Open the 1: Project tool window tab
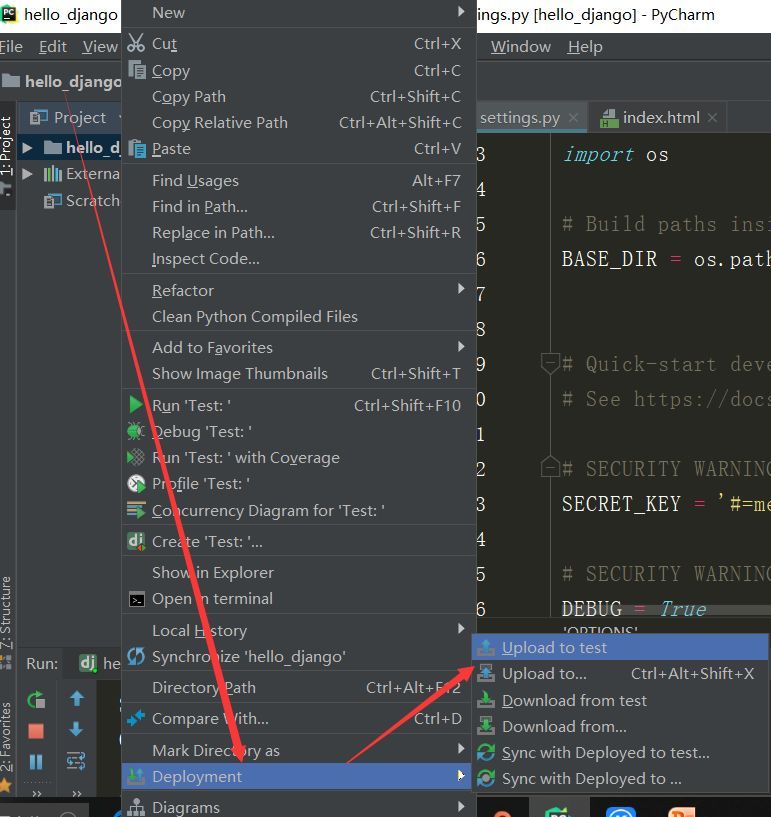Screen dimensions: 771x817 tap(6, 156)
